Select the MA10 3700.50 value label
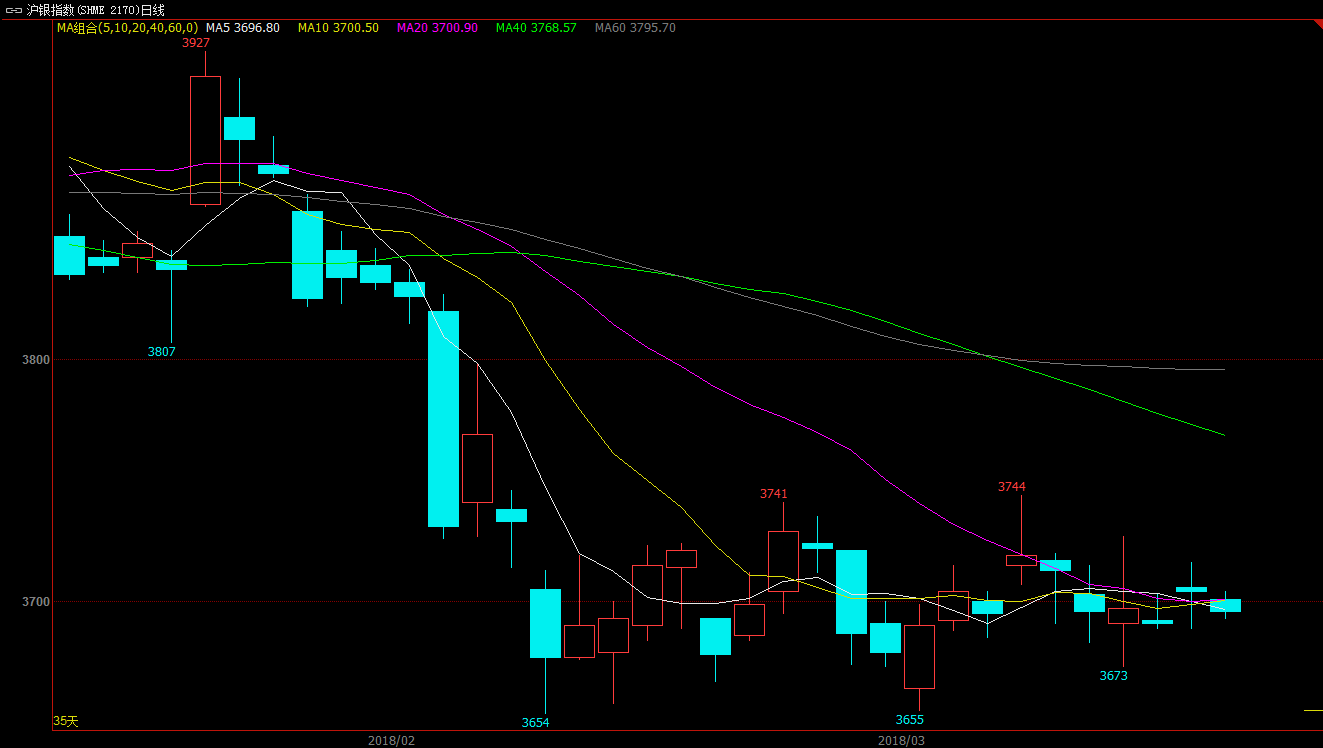Viewport: 1323px width, 748px height. (x=338, y=28)
